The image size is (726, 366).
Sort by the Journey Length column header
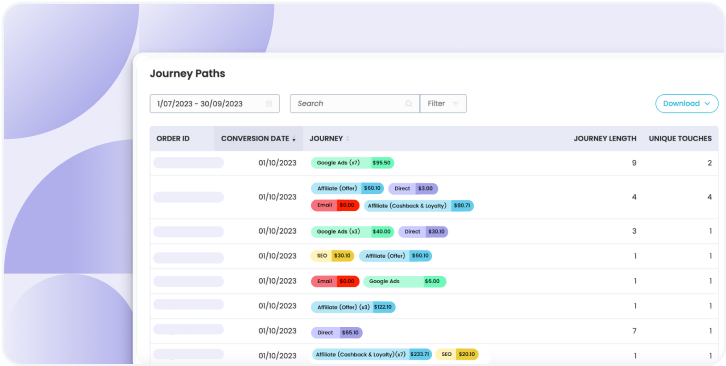coord(605,139)
